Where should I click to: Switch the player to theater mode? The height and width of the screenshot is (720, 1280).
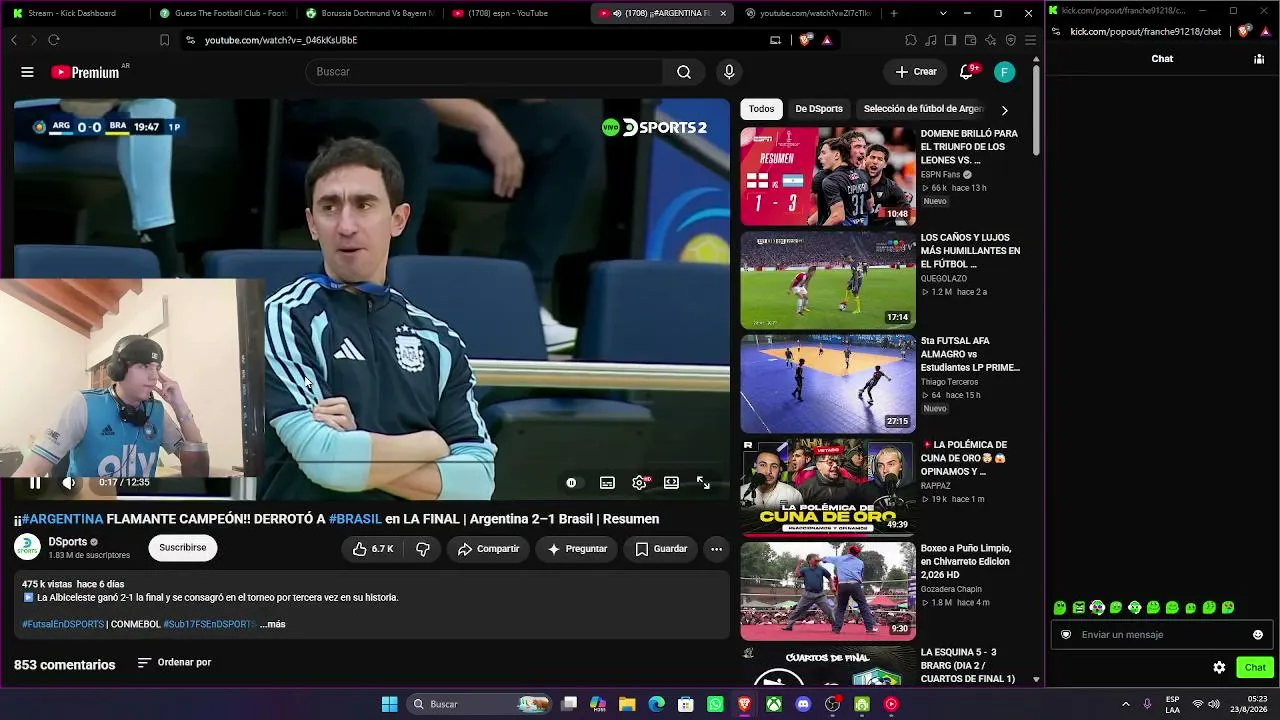pos(672,483)
